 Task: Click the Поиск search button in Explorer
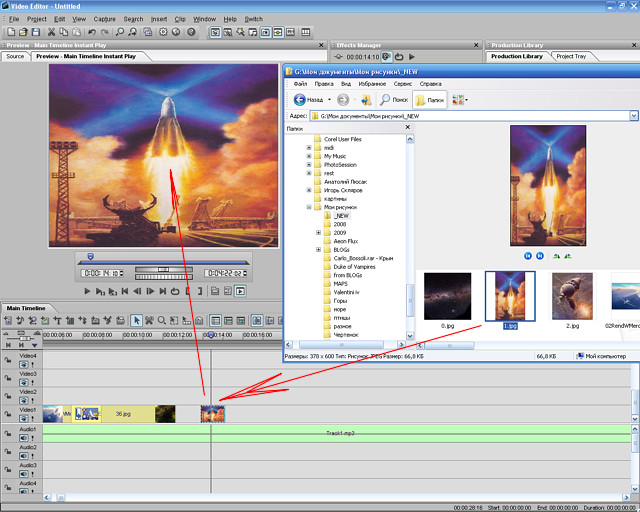click(x=394, y=100)
